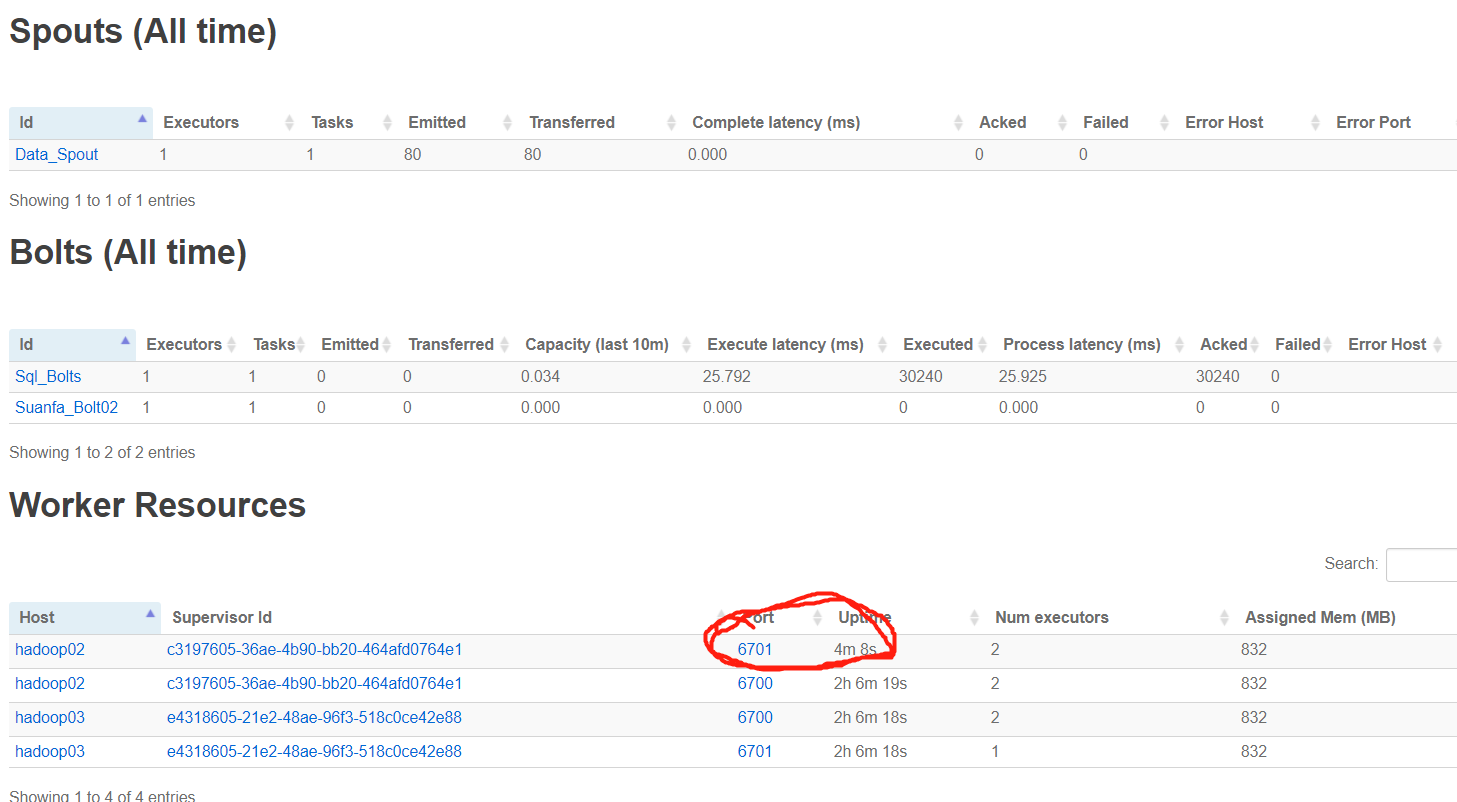Open port 6701 link with 4m 8s uptime
The width and height of the screenshot is (1457, 802).
point(755,649)
